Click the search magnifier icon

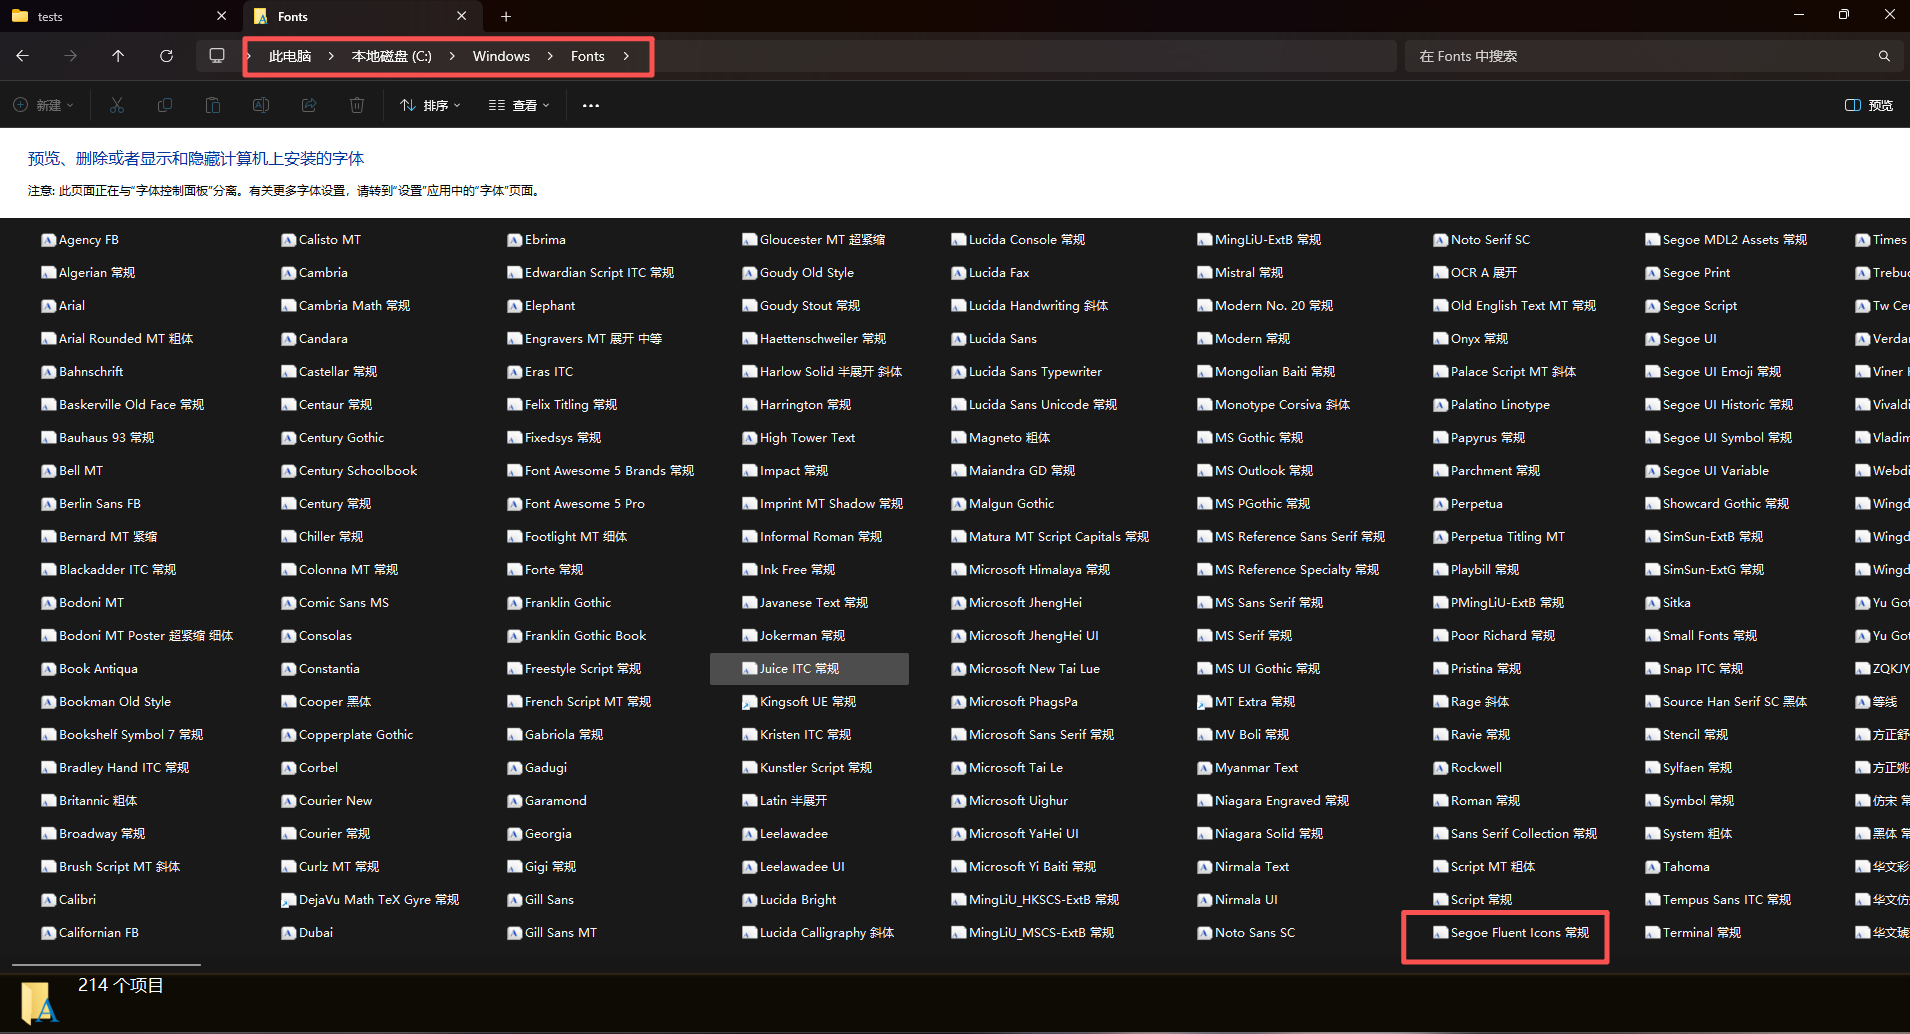click(x=1884, y=56)
